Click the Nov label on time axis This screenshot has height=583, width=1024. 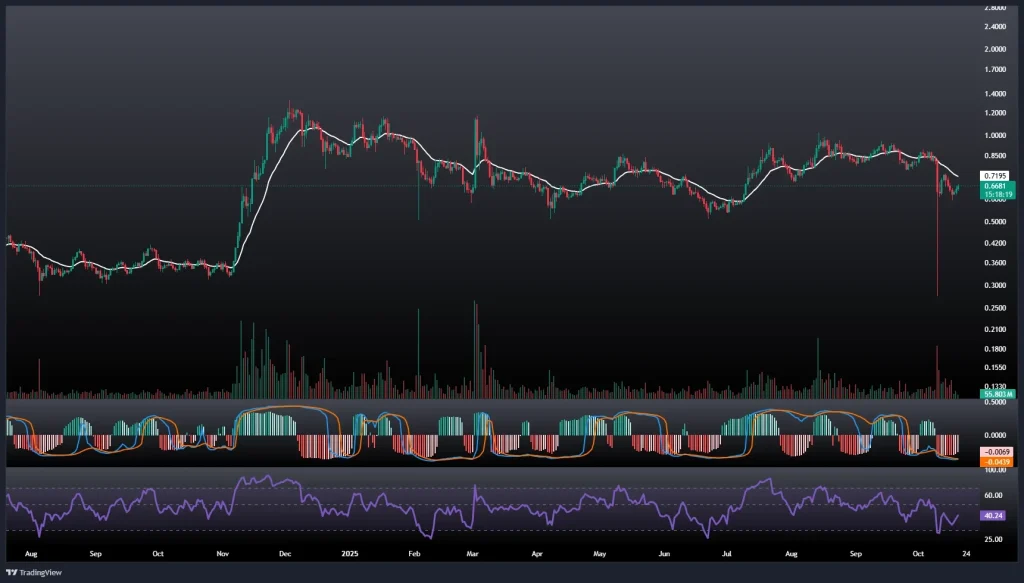(223, 552)
